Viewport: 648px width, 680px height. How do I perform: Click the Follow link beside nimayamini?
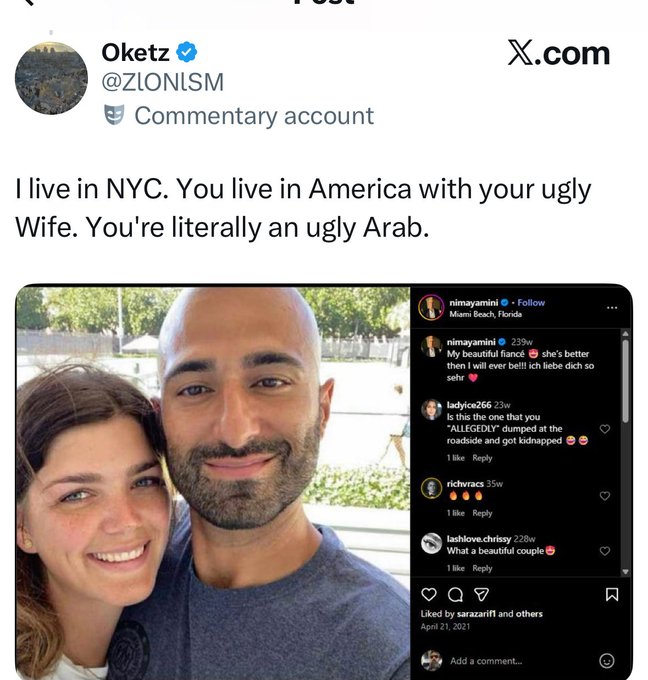coord(531,302)
